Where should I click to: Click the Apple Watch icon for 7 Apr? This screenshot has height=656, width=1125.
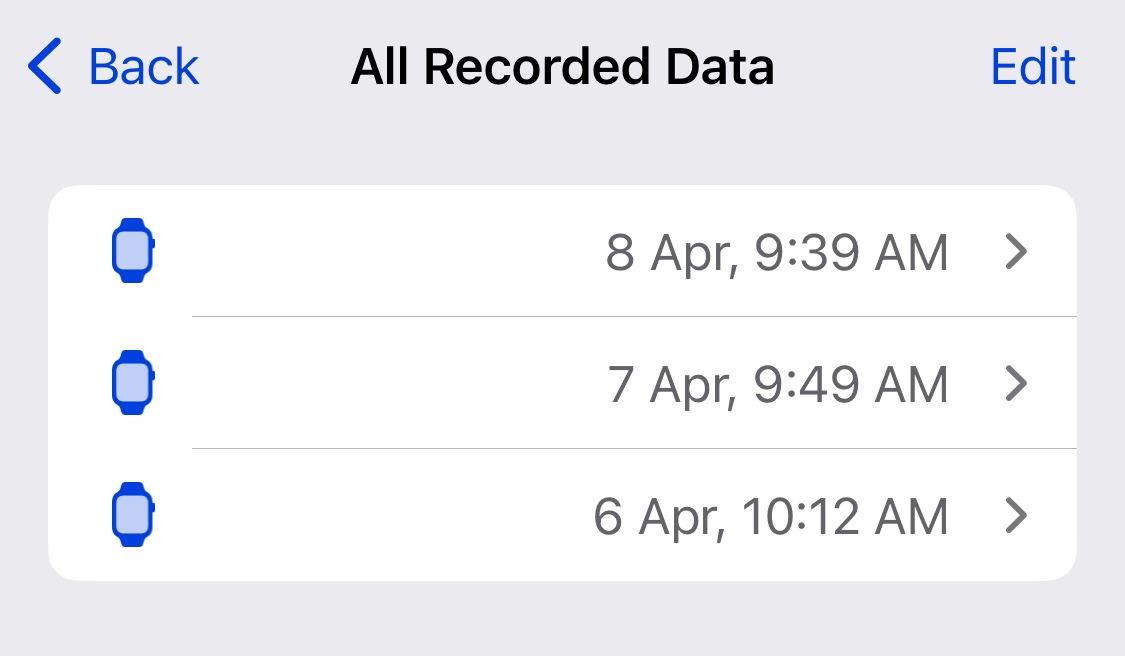point(132,383)
